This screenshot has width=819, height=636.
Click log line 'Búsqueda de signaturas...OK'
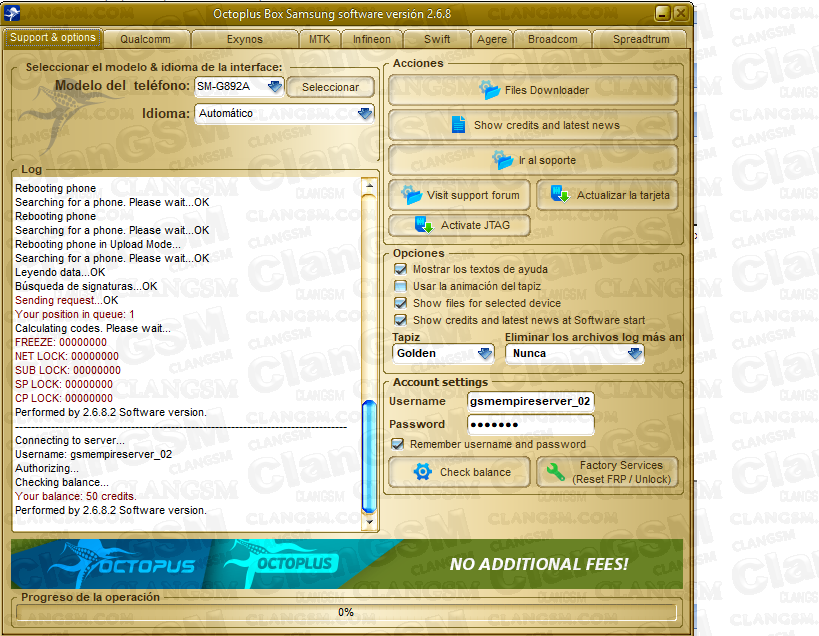(x=86, y=286)
